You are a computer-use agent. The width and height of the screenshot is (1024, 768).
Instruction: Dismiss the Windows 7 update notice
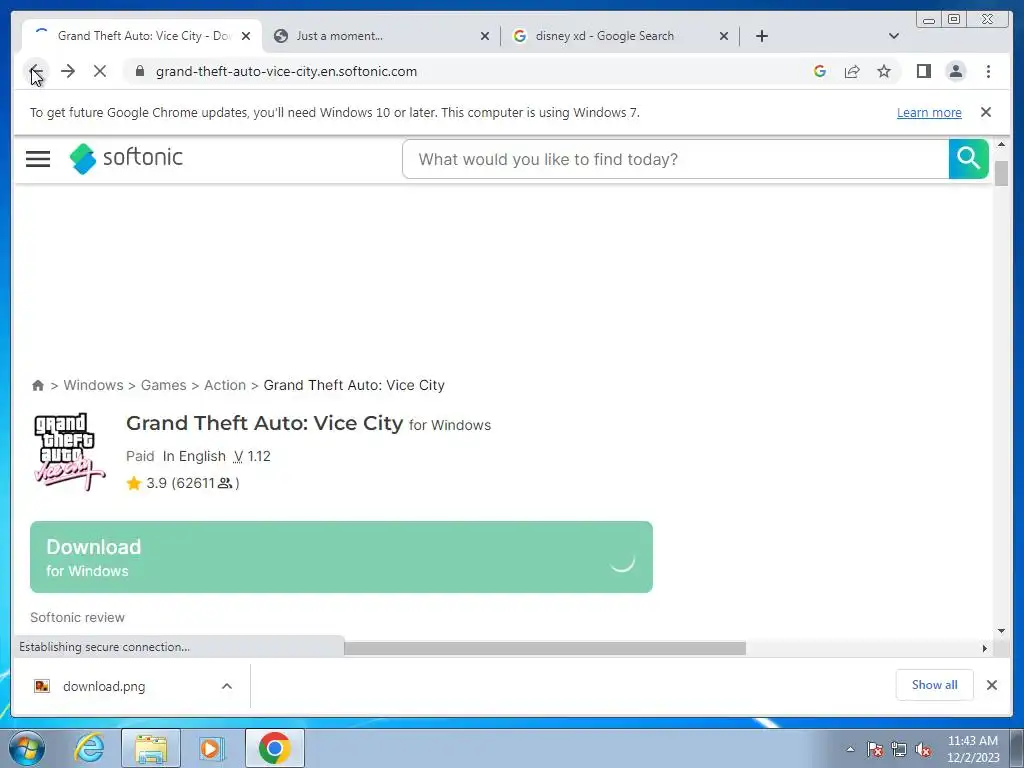tap(986, 112)
